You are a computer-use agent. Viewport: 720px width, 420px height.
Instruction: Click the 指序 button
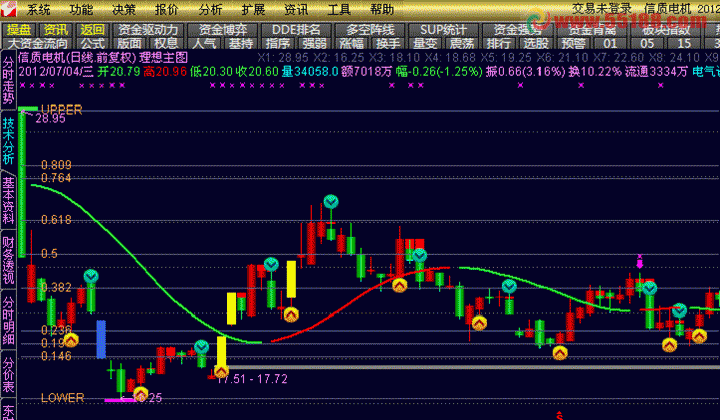pos(278,44)
